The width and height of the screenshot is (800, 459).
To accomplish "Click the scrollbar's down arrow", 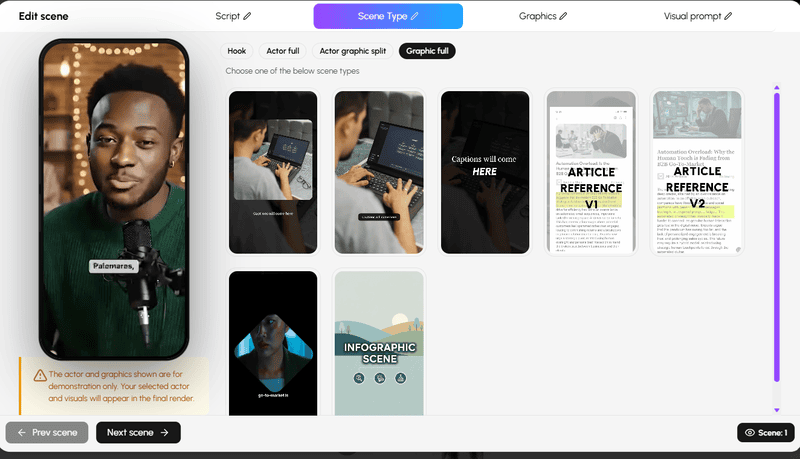I will (x=776, y=409).
